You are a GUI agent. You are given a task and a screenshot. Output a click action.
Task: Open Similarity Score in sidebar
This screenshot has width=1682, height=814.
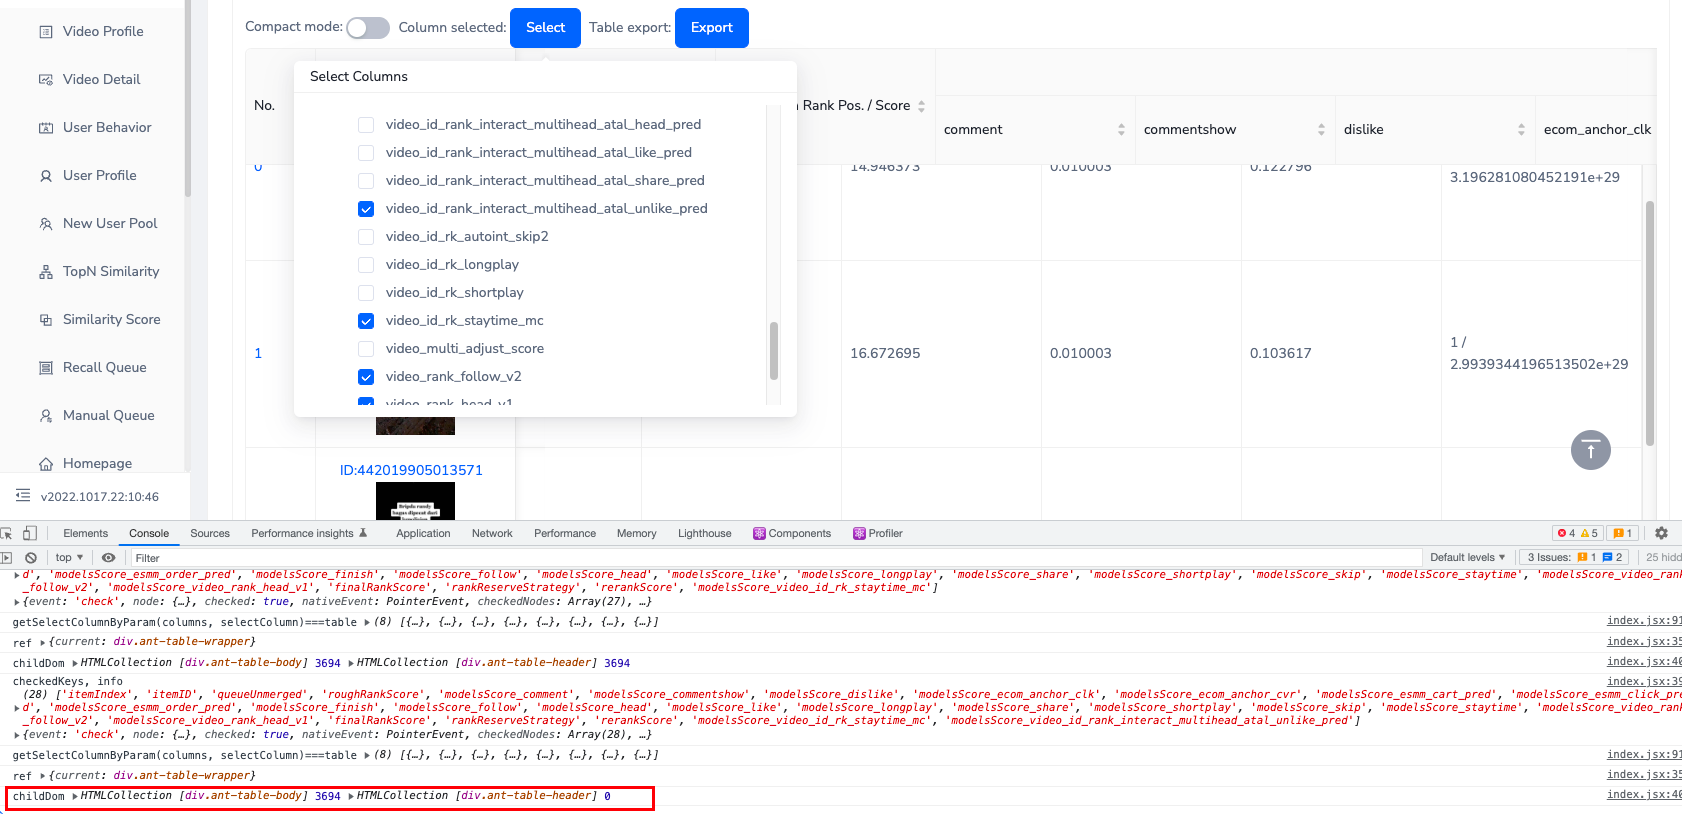point(111,320)
